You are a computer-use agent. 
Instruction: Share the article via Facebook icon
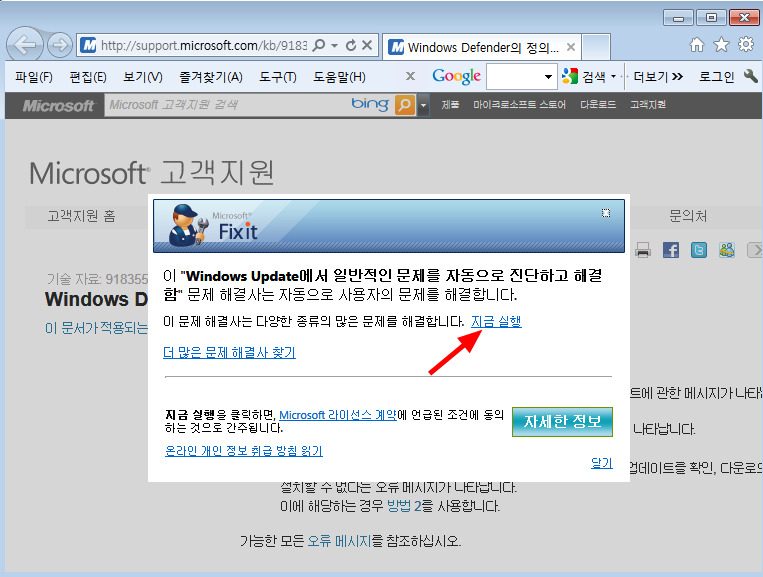(x=671, y=250)
